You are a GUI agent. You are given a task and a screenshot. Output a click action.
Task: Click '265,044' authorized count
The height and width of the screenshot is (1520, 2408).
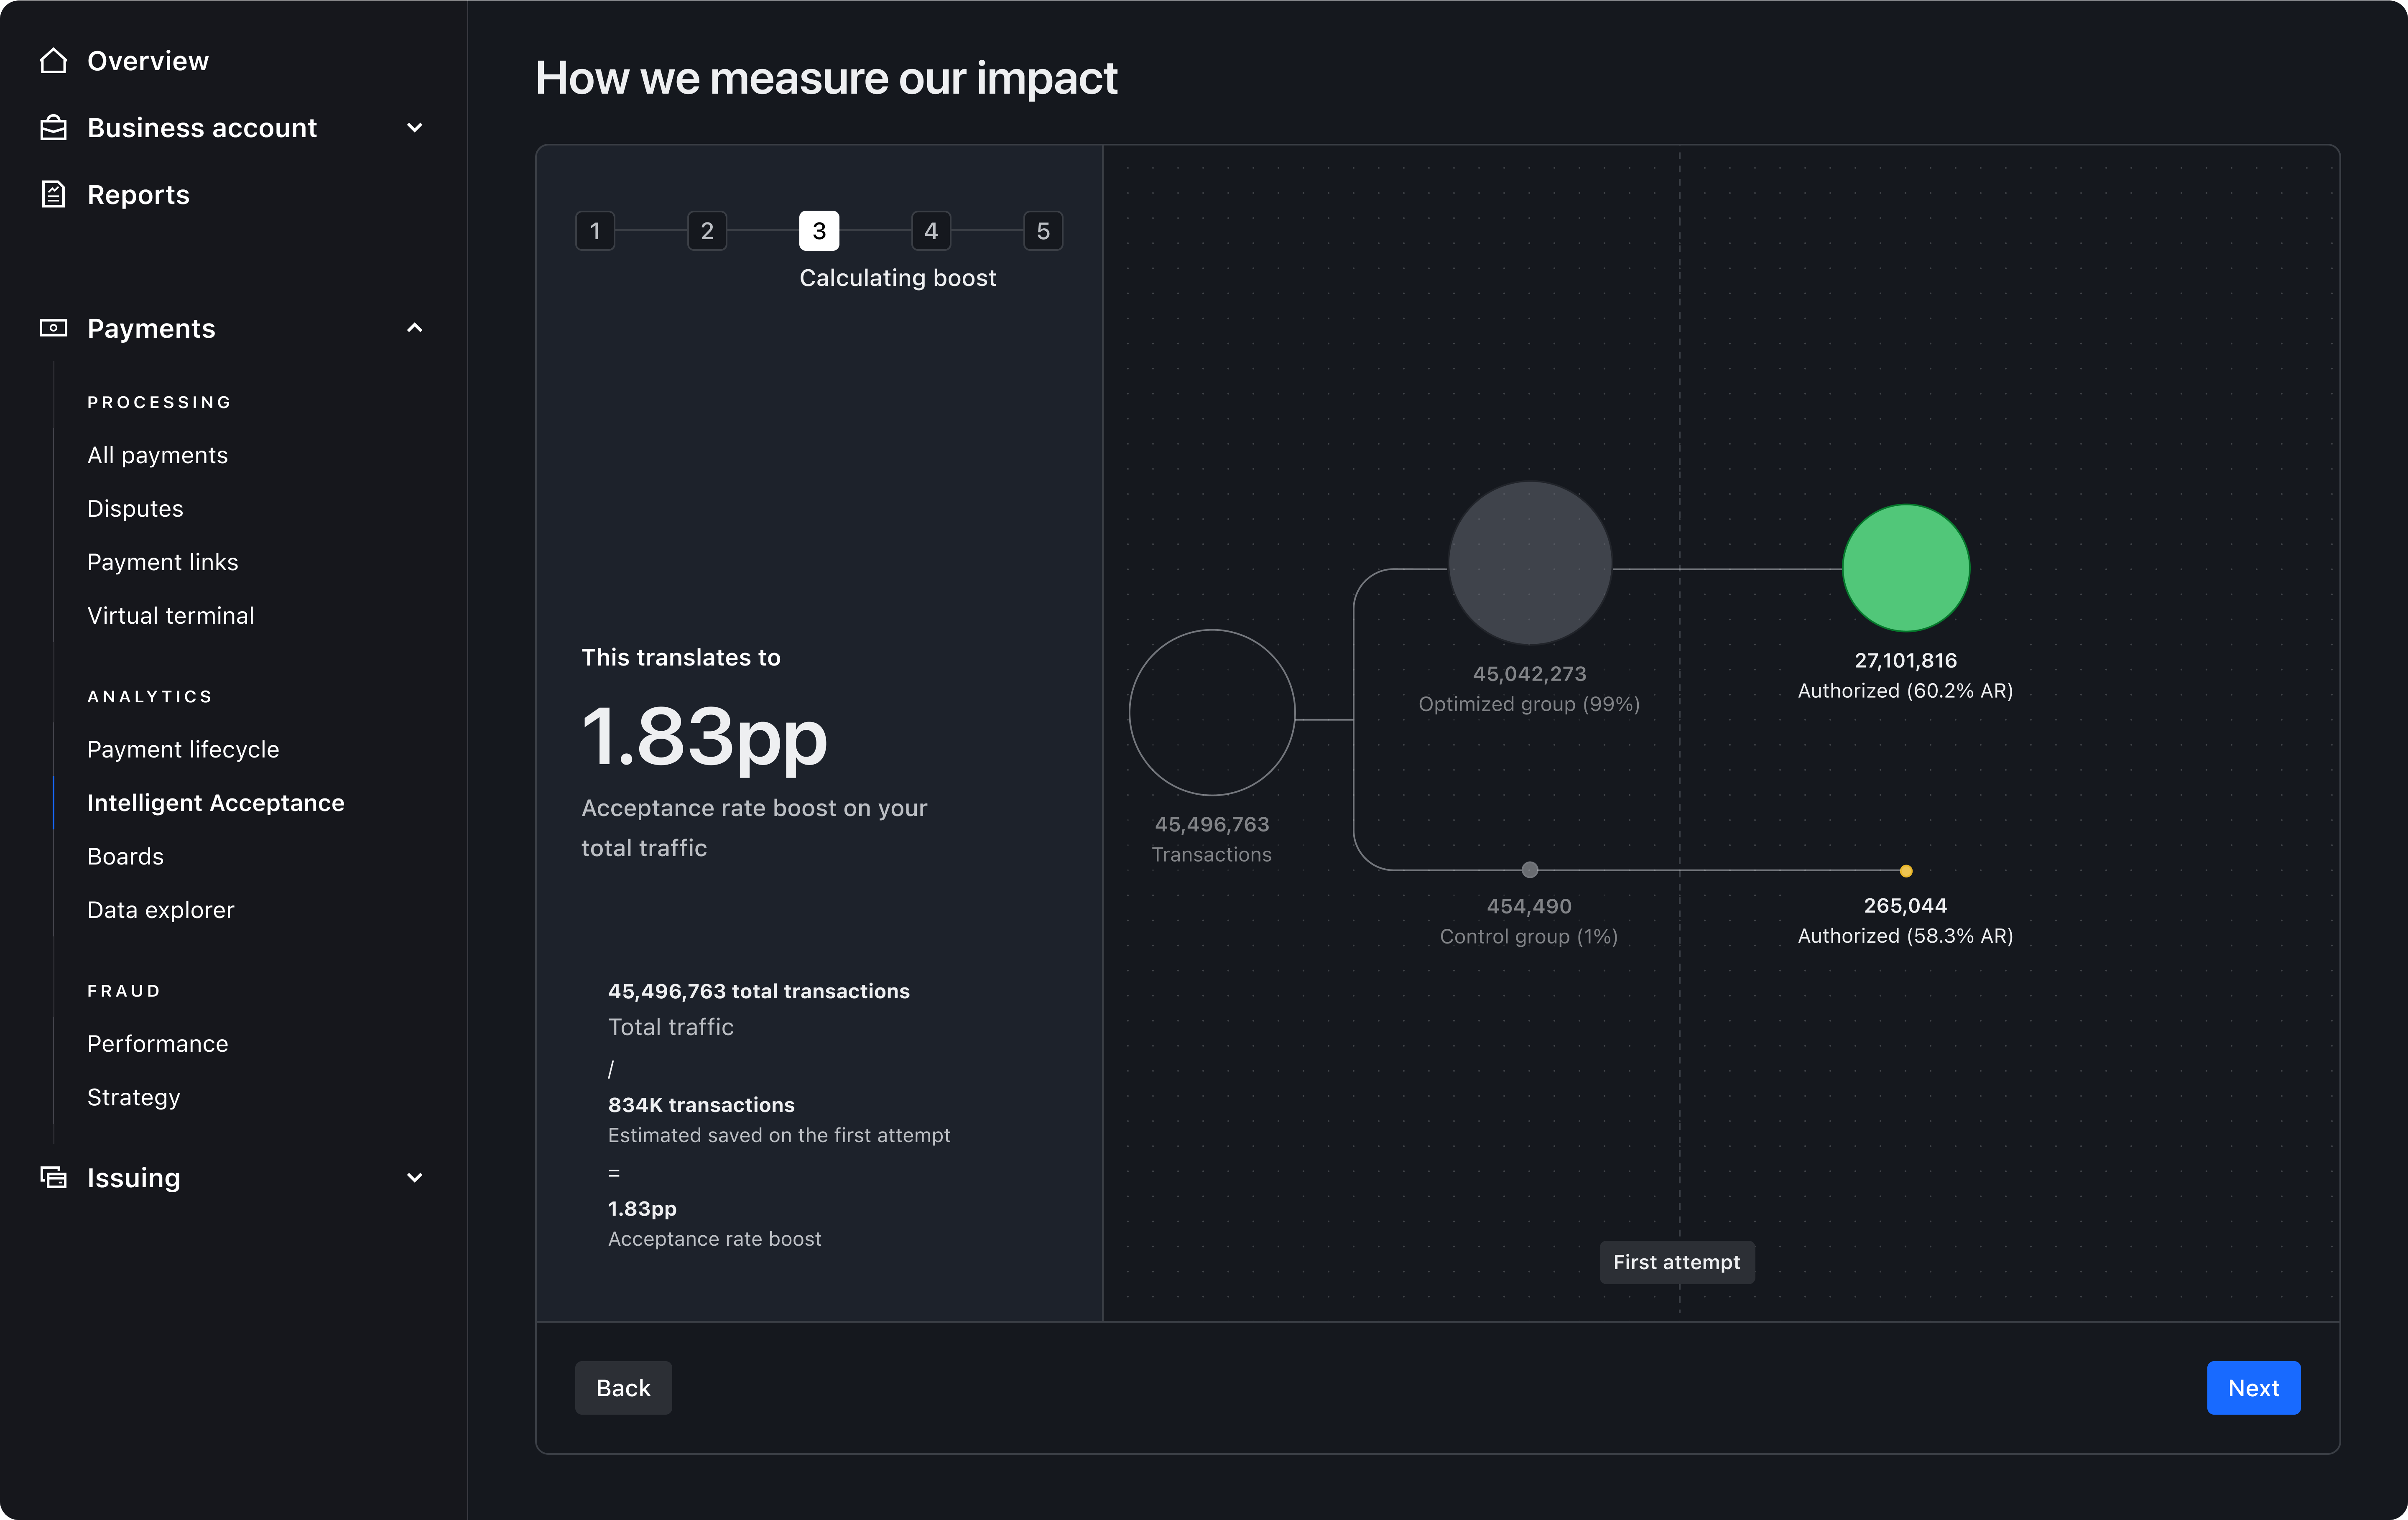point(1906,905)
